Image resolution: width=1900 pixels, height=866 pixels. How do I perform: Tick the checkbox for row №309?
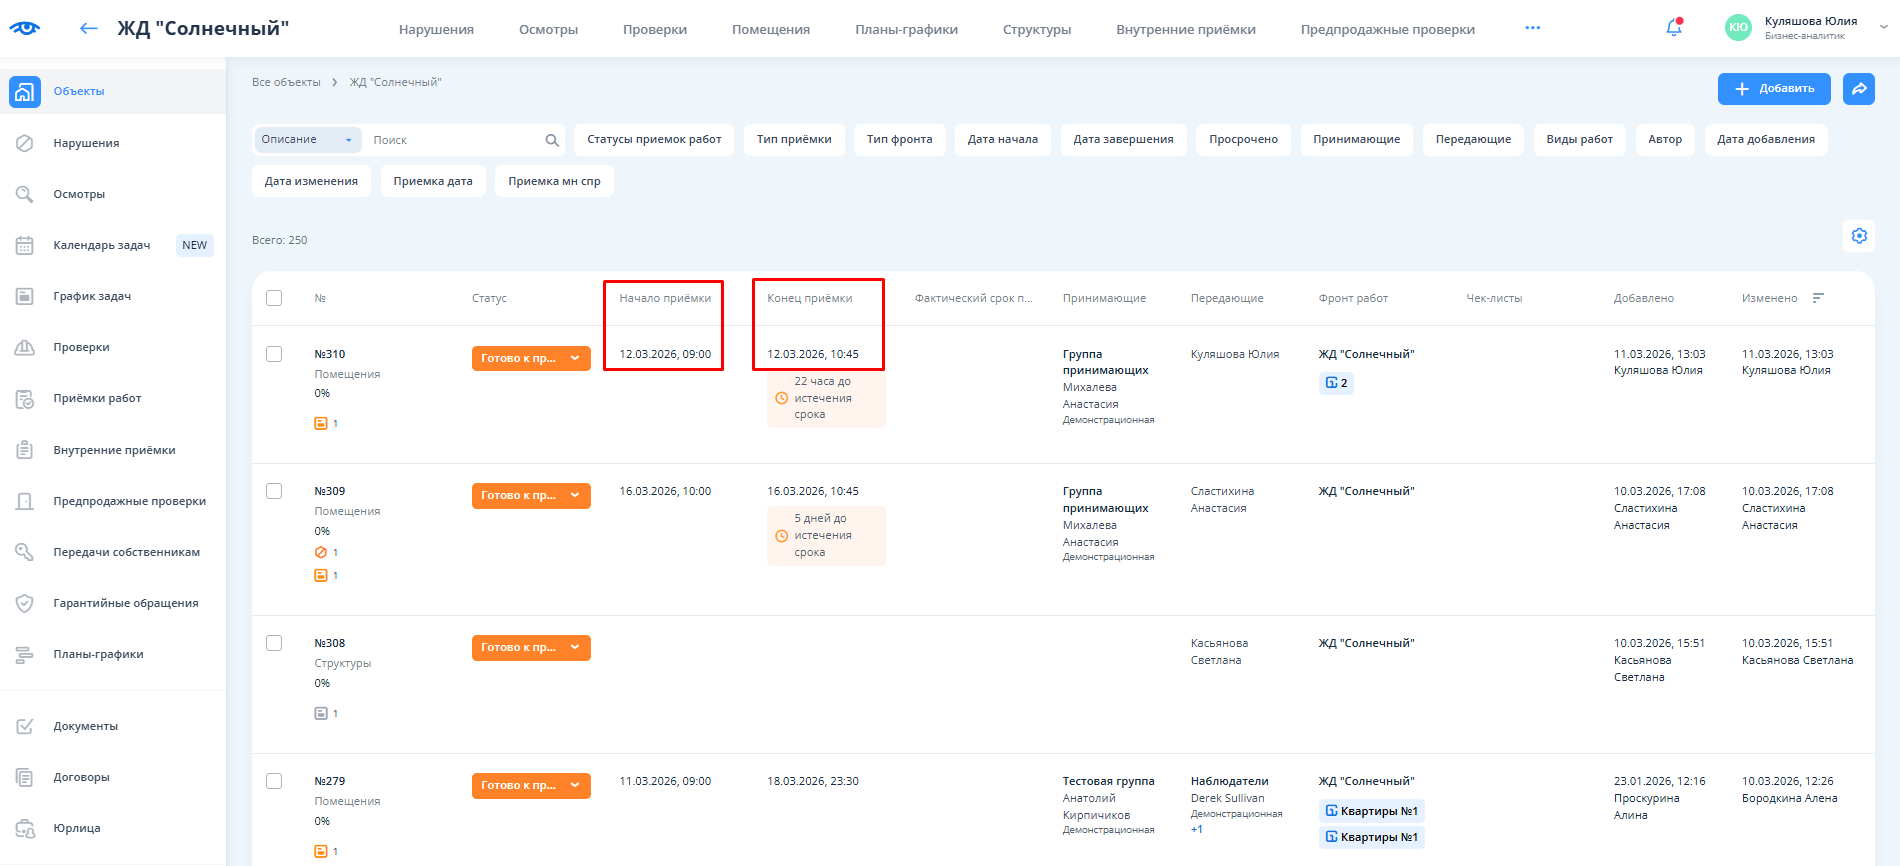point(274,491)
